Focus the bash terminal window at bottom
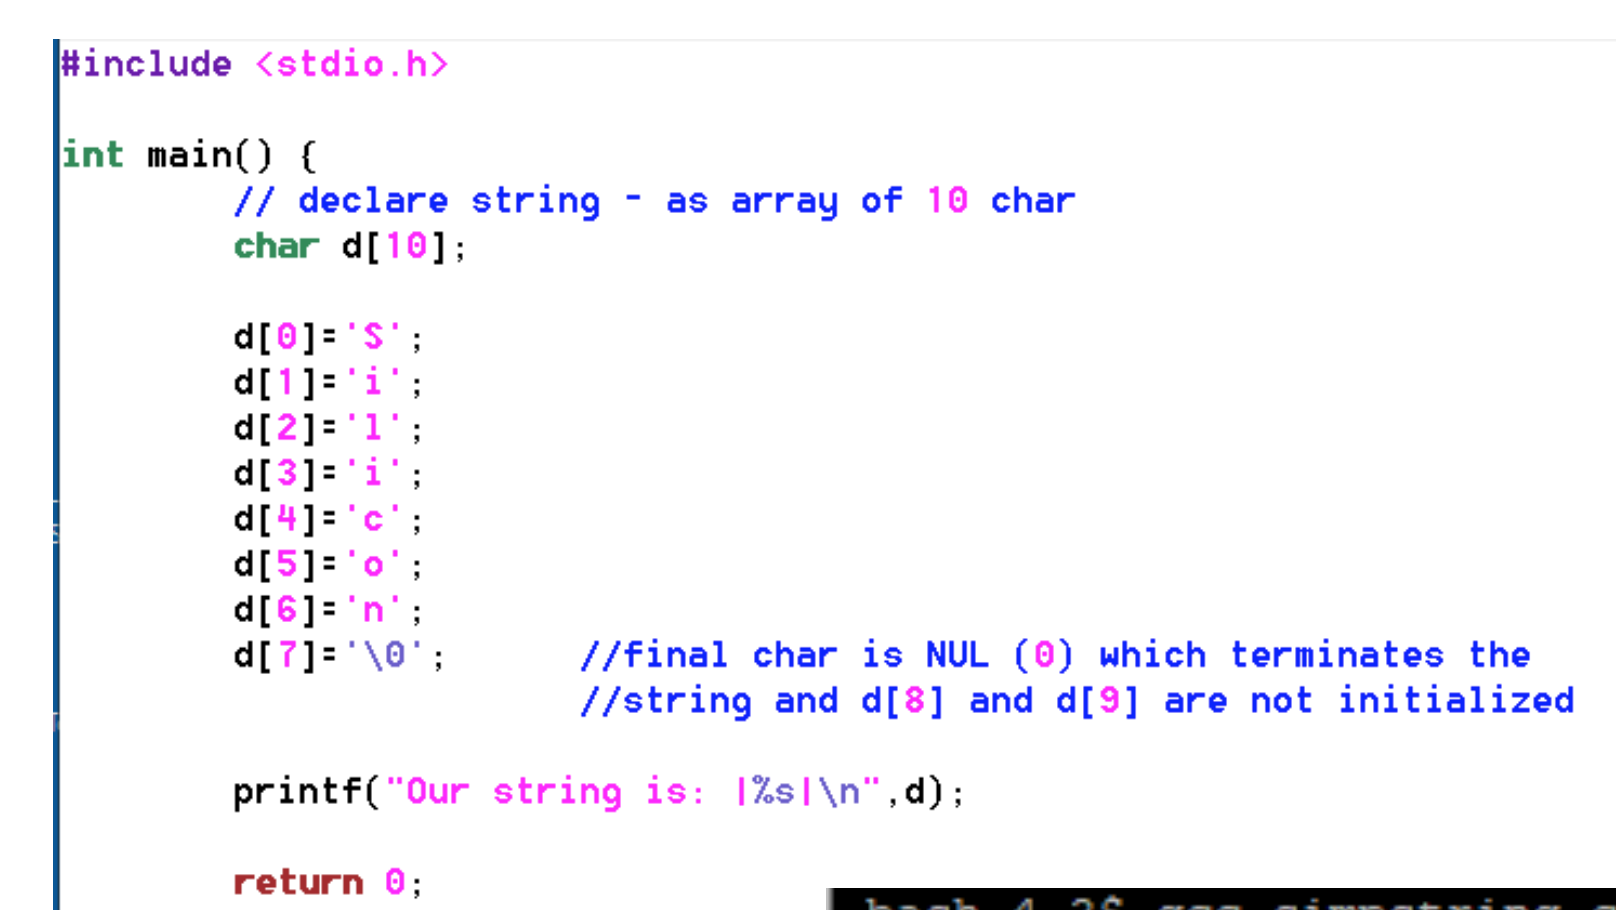Viewport: 1616px width, 910px height. pos(1200,901)
